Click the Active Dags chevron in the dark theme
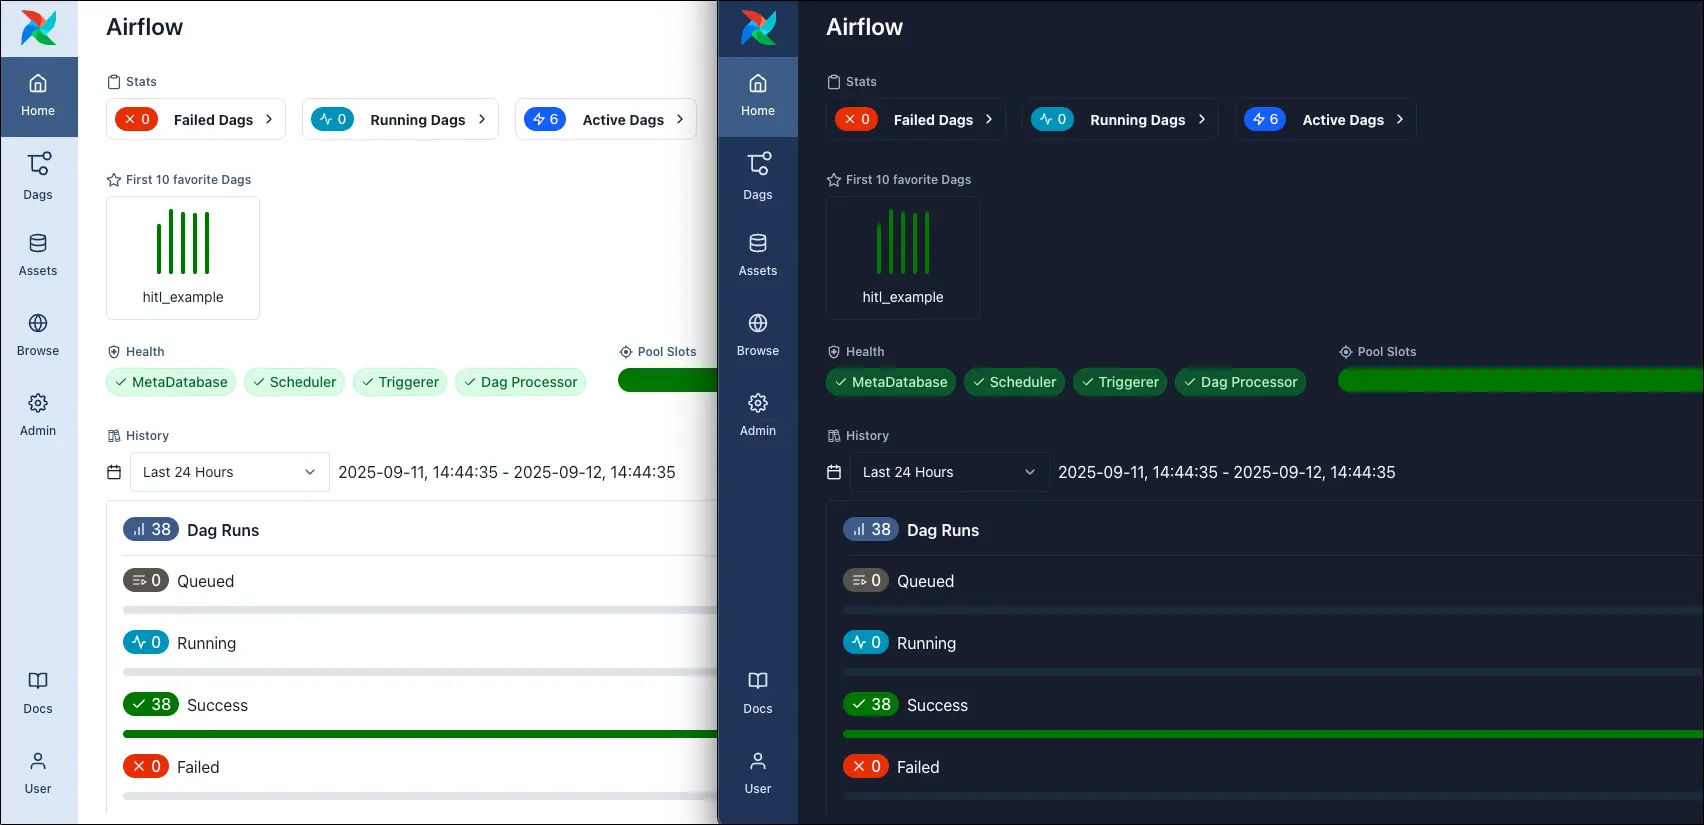The width and height of the screenshot is (1704, 825). click(x=1400, y=119)
